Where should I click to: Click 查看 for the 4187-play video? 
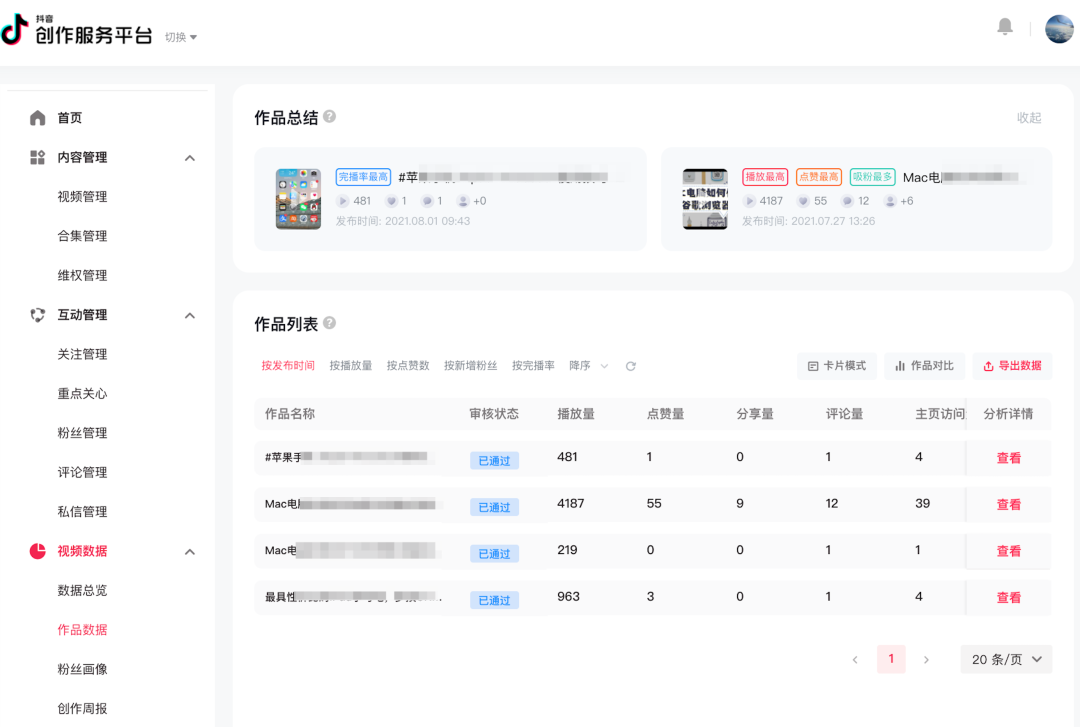1008,505
